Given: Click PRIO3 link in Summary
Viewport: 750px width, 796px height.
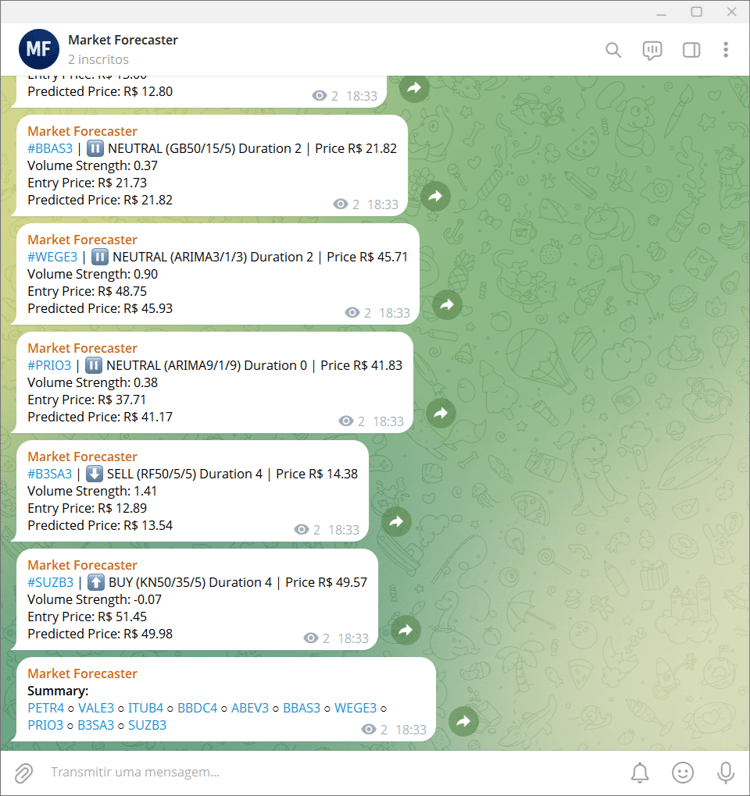Looking at the screenshot, I should tap(46, 725).
